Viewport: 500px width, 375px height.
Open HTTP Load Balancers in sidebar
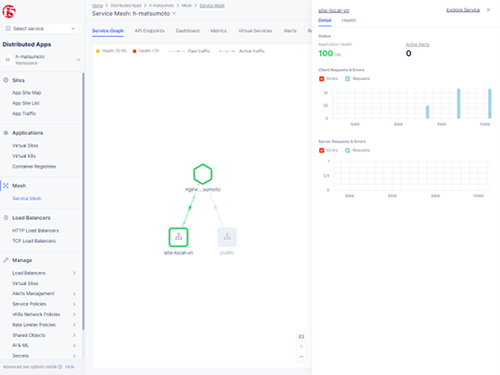[35, 231]
